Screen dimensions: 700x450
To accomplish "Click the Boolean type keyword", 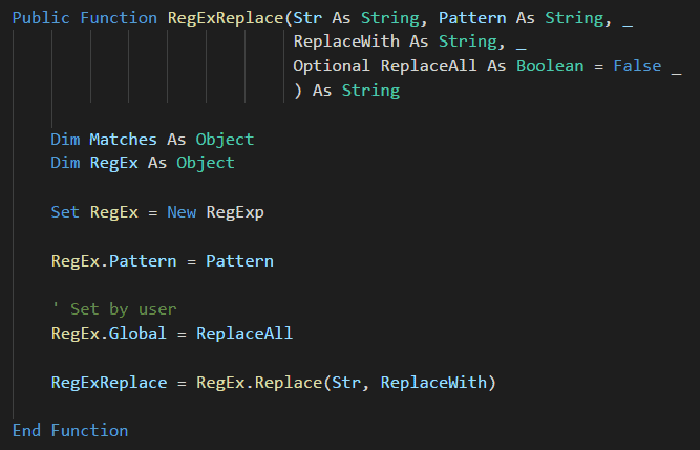I will [x=550, y=66].
